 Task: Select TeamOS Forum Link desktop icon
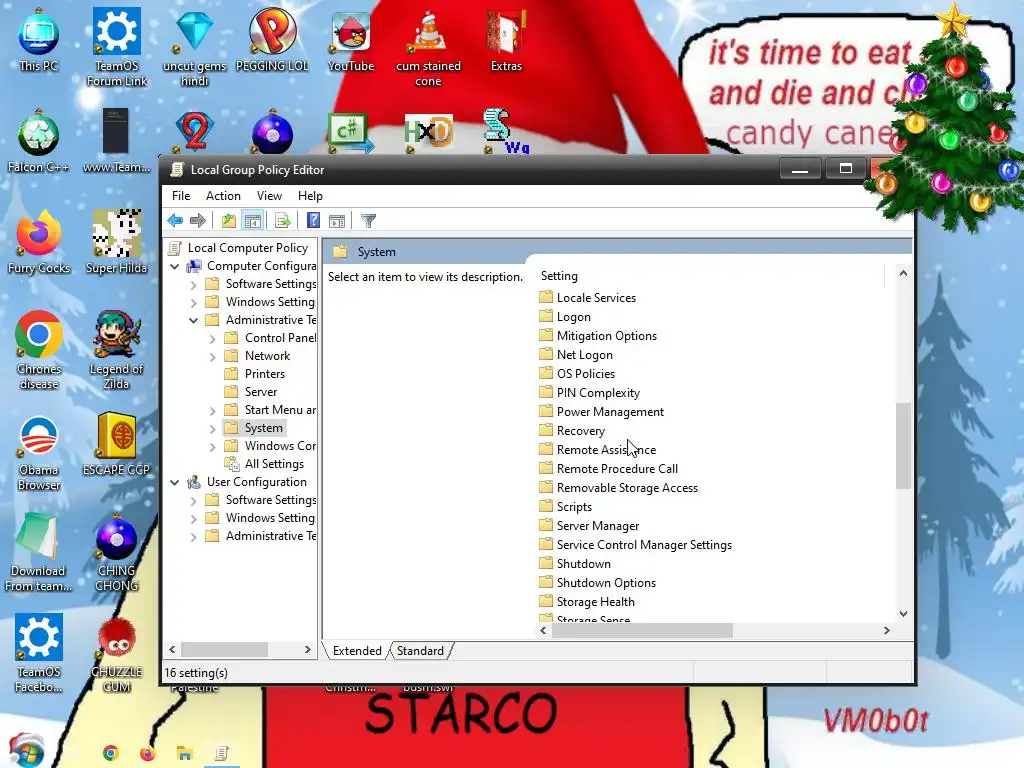[117, 48]
